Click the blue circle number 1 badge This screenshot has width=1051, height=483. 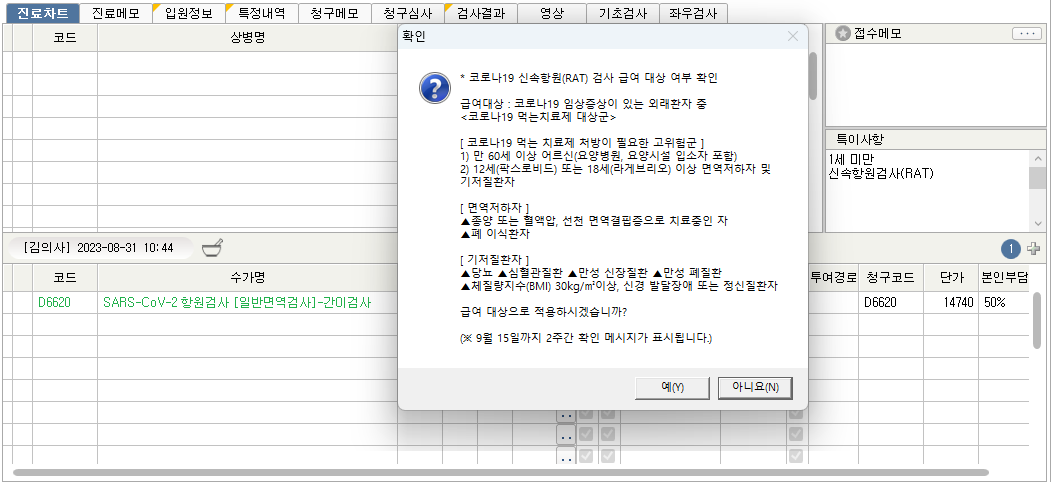pos(1010,248)
